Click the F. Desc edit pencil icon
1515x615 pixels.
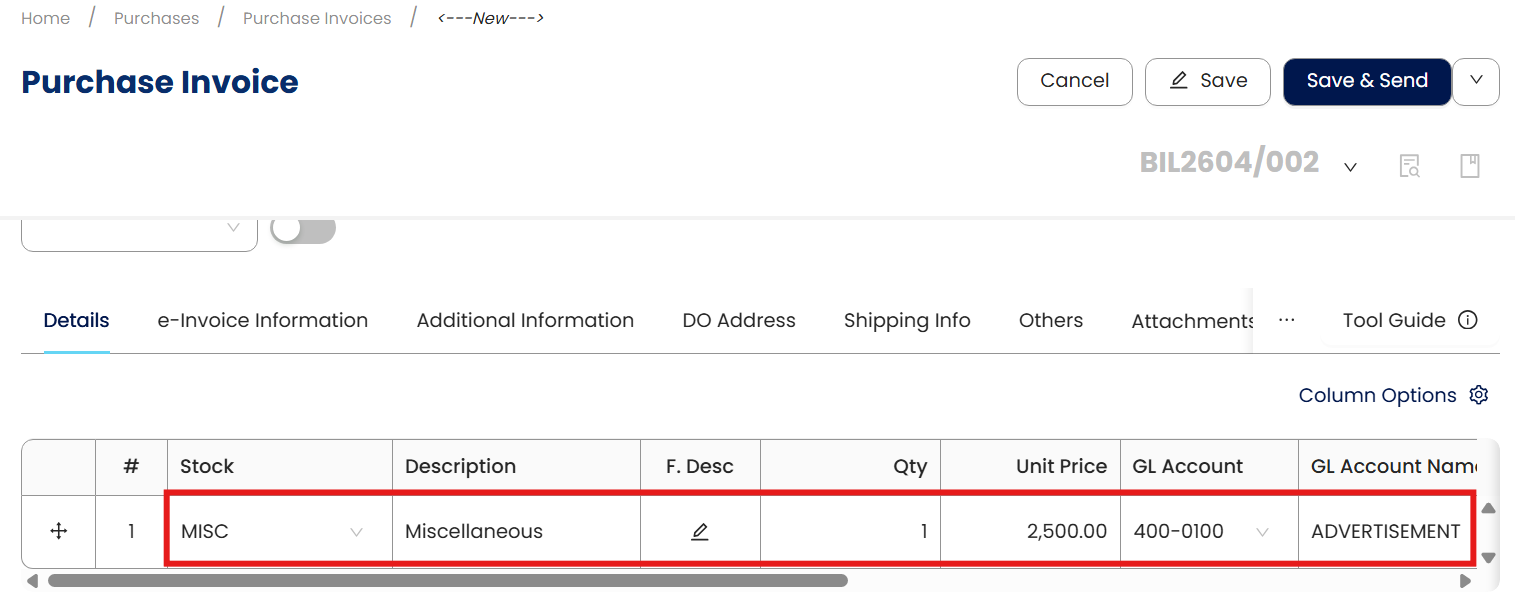click(700, 531)
